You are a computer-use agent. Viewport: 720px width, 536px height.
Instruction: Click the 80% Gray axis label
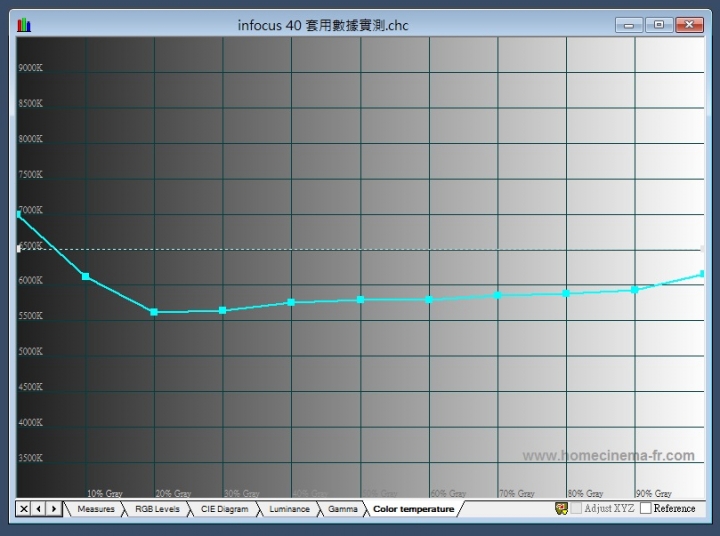tap(585, 493)
